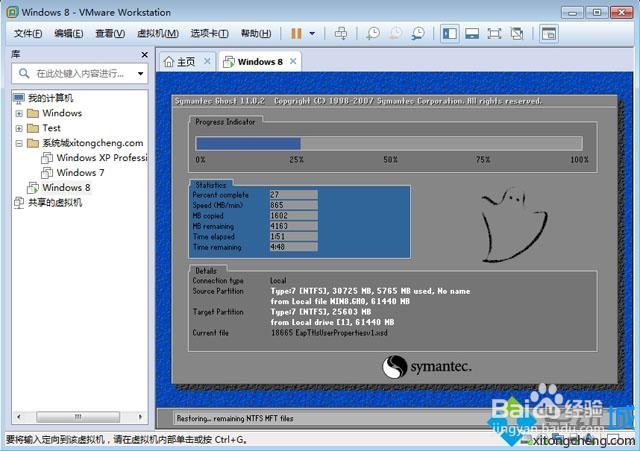Click the library scrollbar right arrow
Image resolution: width=640 pixels, height=451 pixels.
[140, 417]
